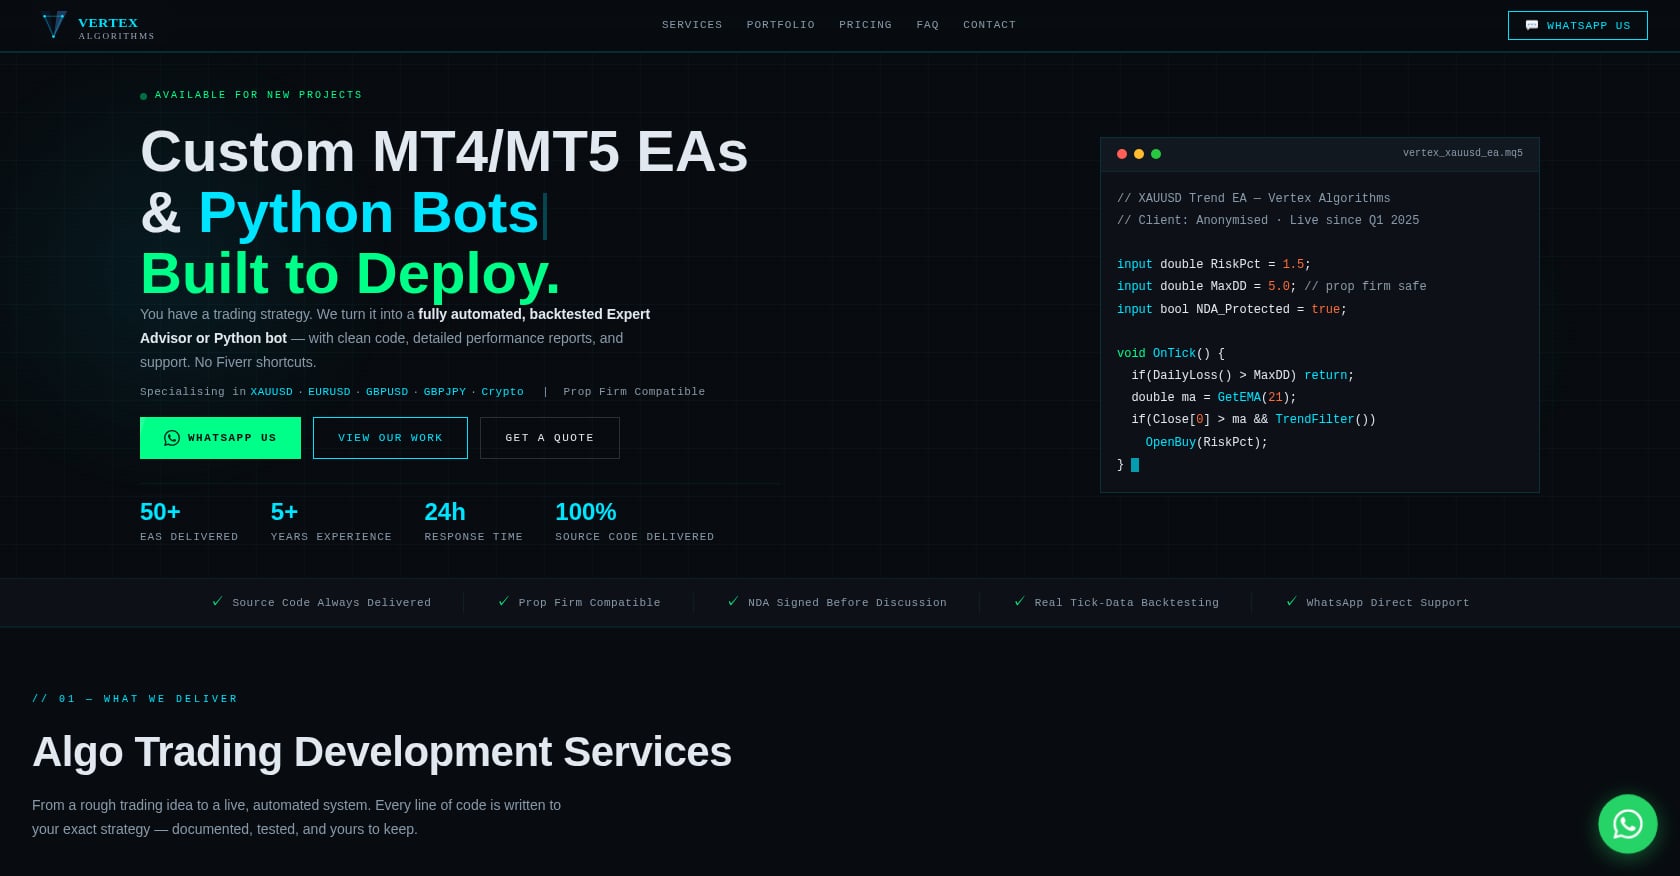Click the Vertex Algorithms logo icon
This screenshot has width=1680, height=876.
click(54, 25)
